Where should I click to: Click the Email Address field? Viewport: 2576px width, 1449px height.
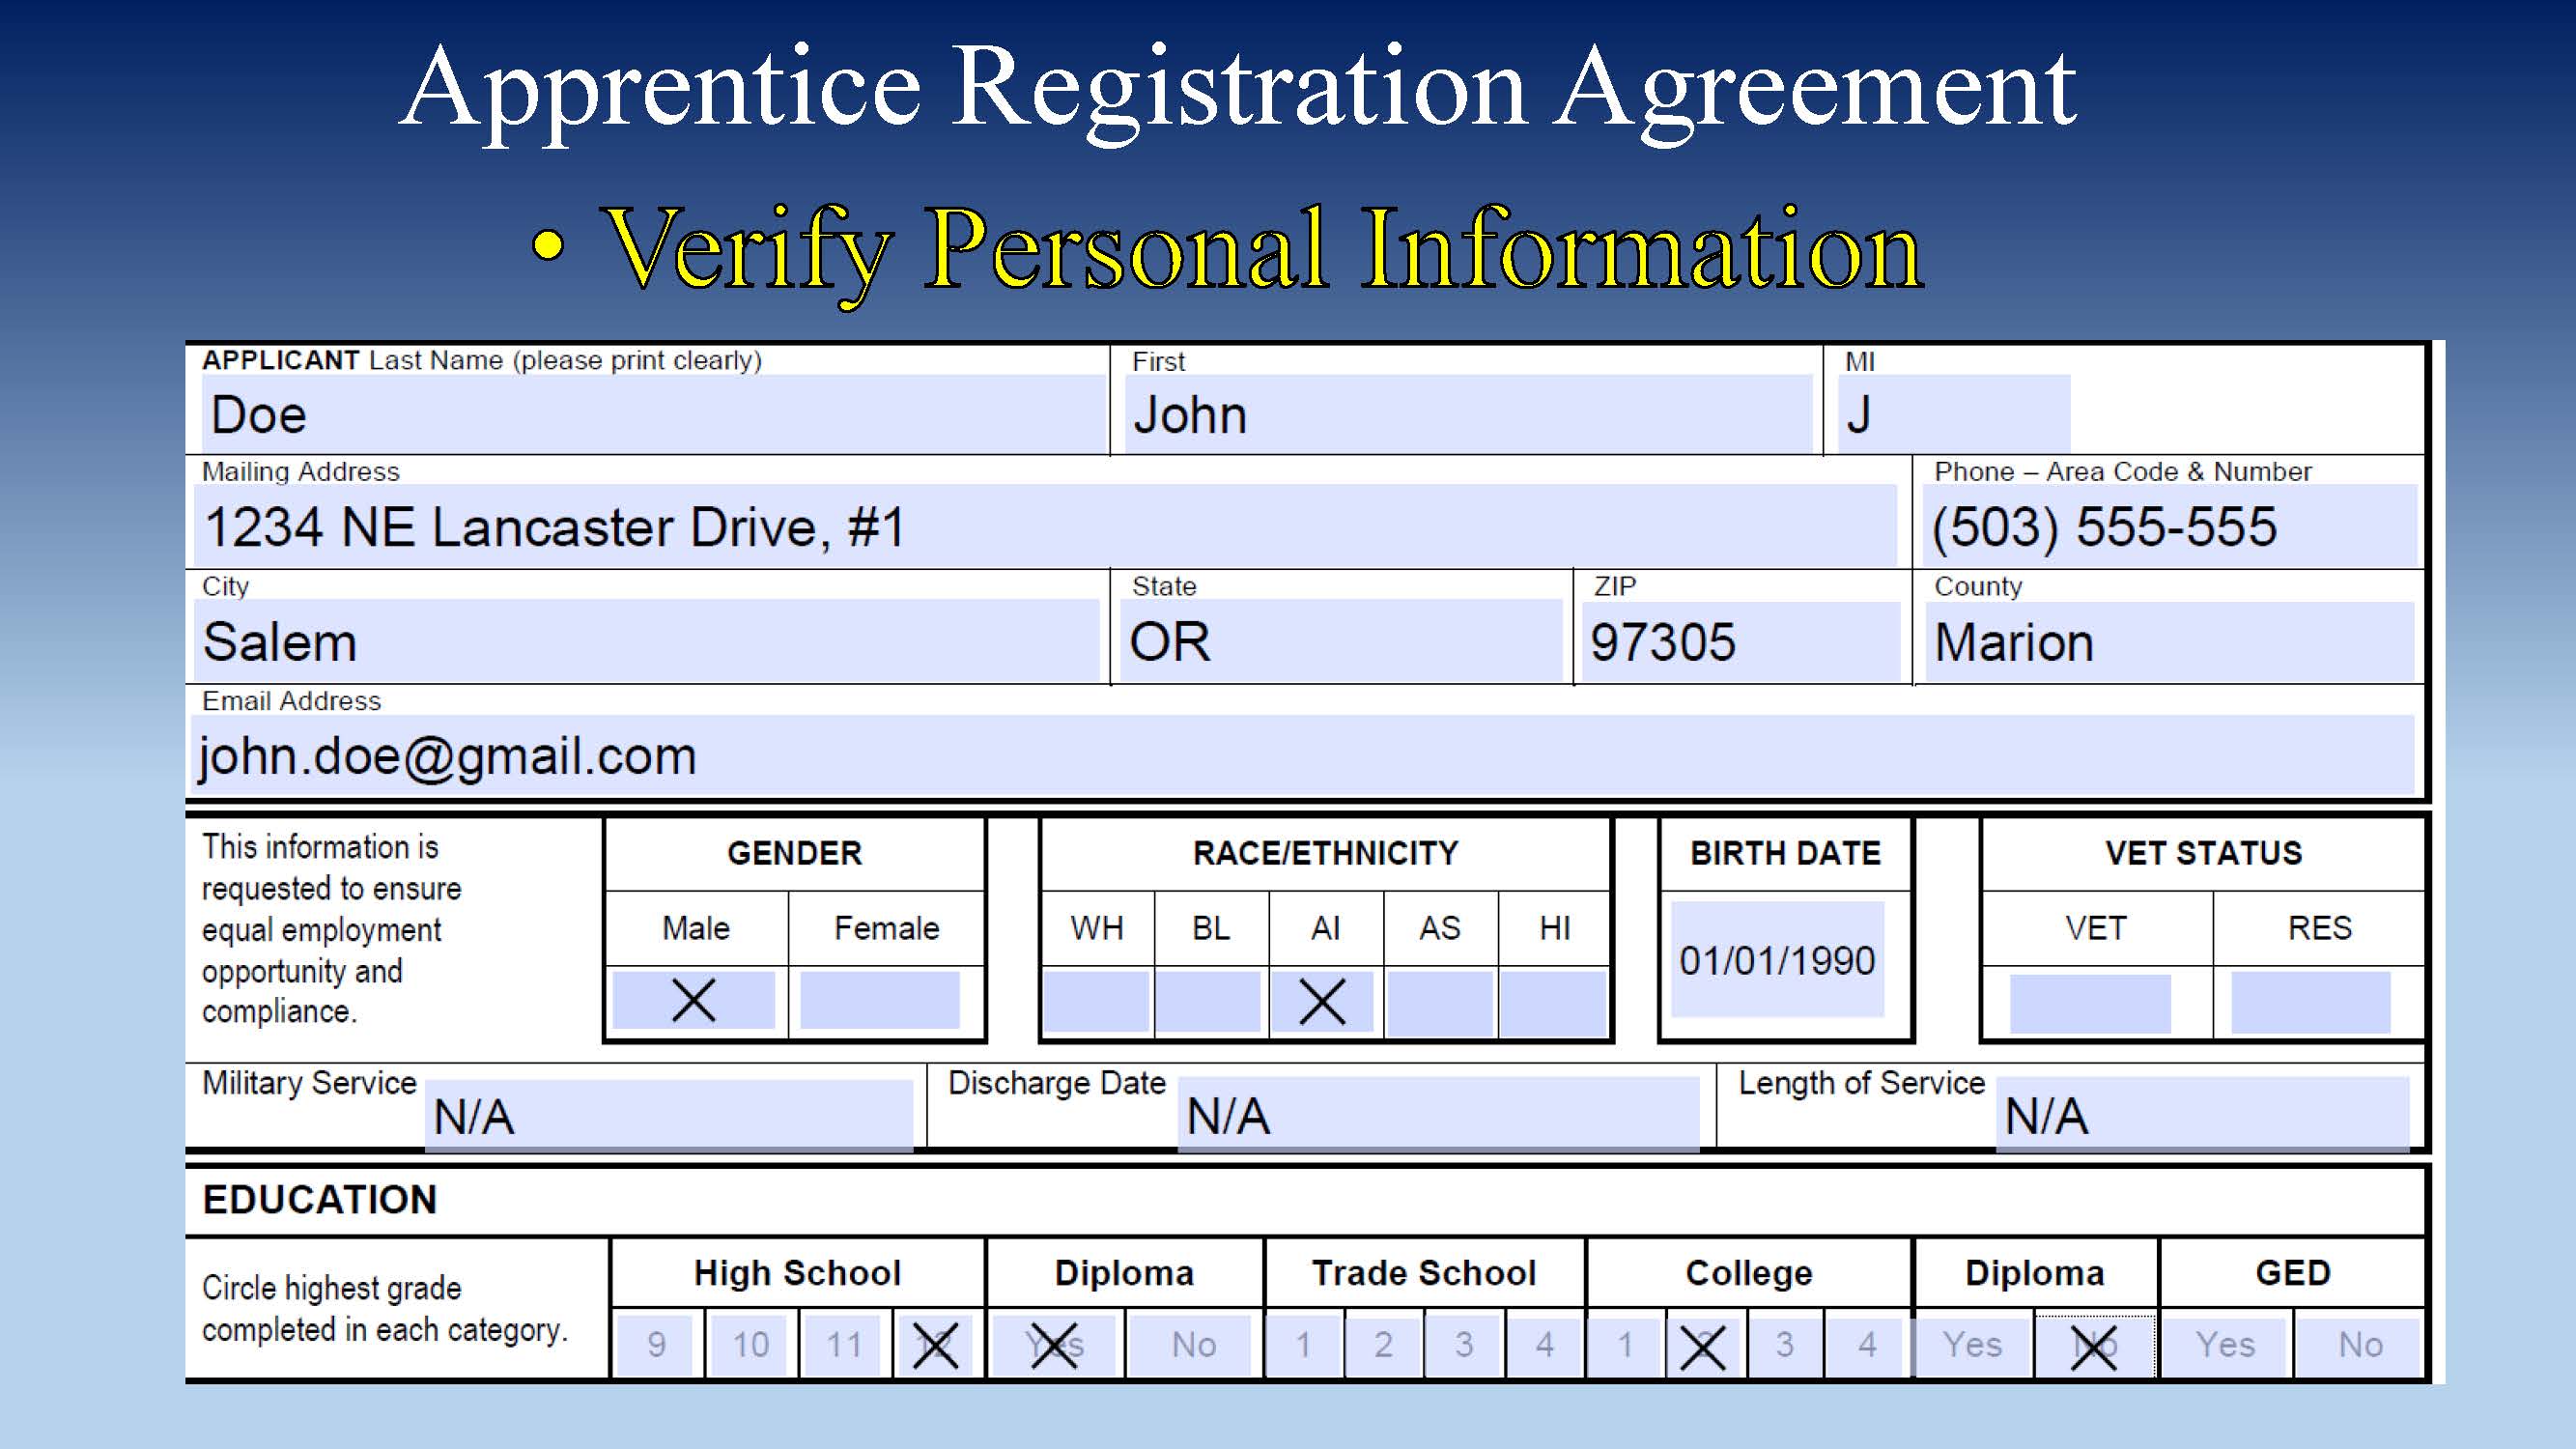click(1300, 756)
